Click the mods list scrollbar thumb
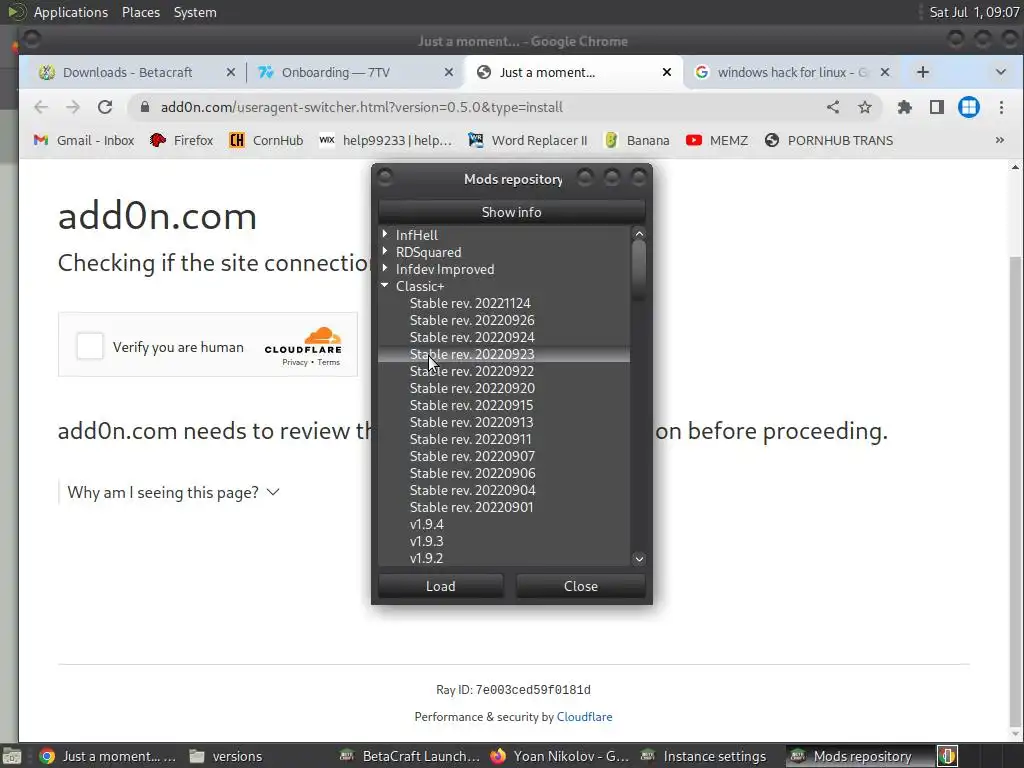The height and width of the screenshot is (768, 1024). pos(639,270)
